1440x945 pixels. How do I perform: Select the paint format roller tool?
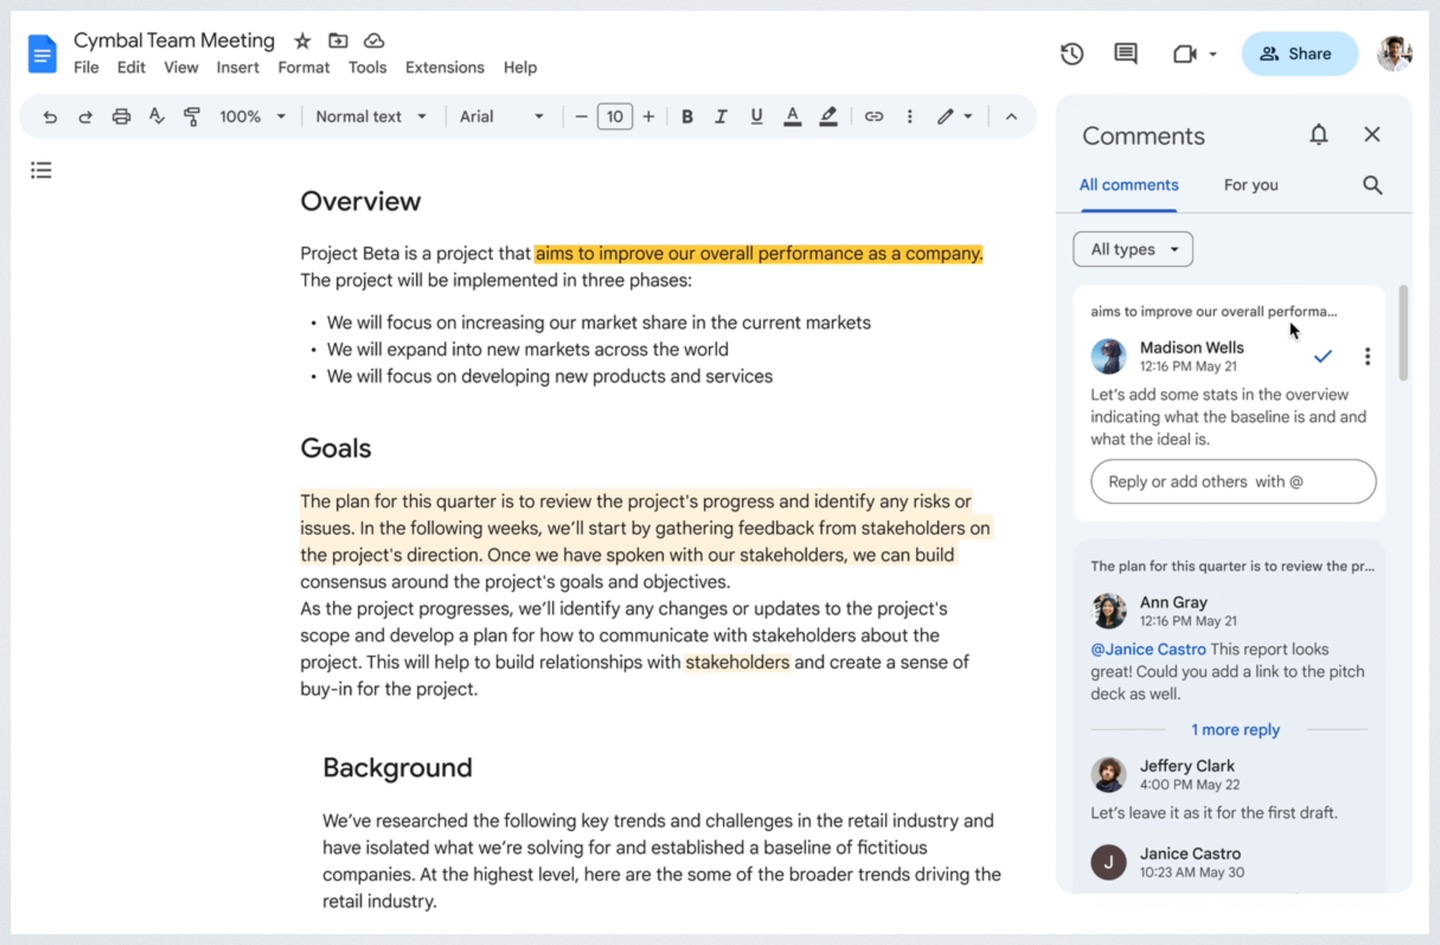click(192, 117)
